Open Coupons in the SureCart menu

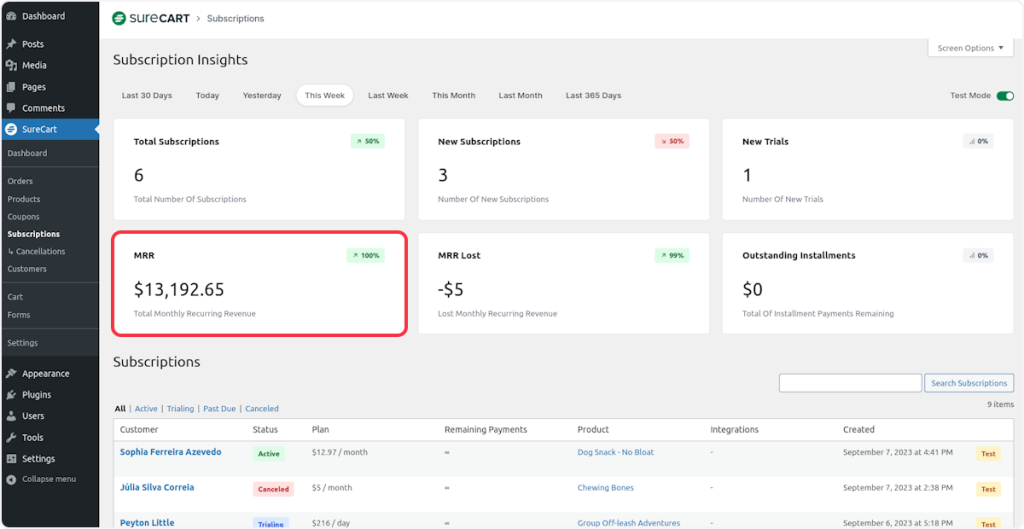click(24, 217)
